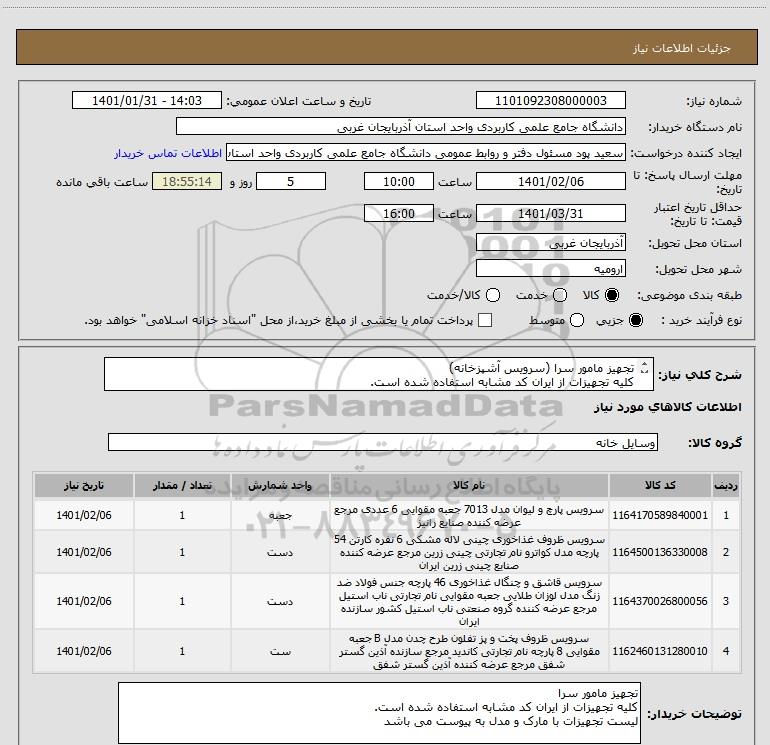Click the unit cell ست in row 4
The width and height of the screenshot is (770, 745).
[x=280, y=651]
